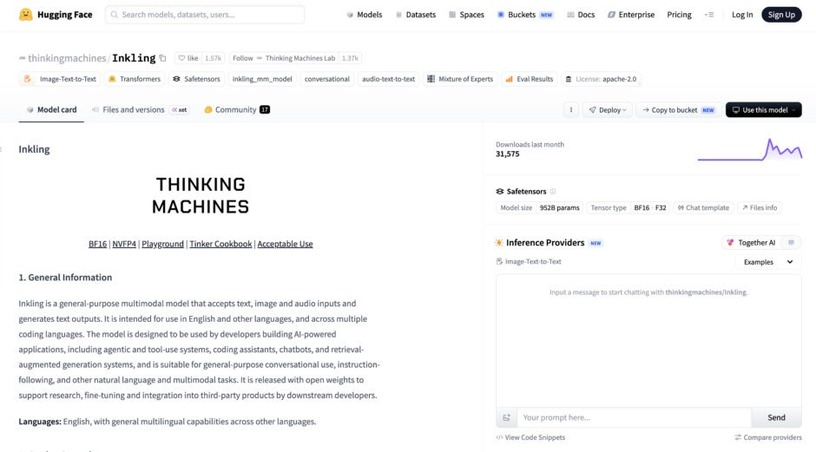Viewport: 816px width, 452px height.
Task: Switch to the Model card tab
Action: [52, 110]
